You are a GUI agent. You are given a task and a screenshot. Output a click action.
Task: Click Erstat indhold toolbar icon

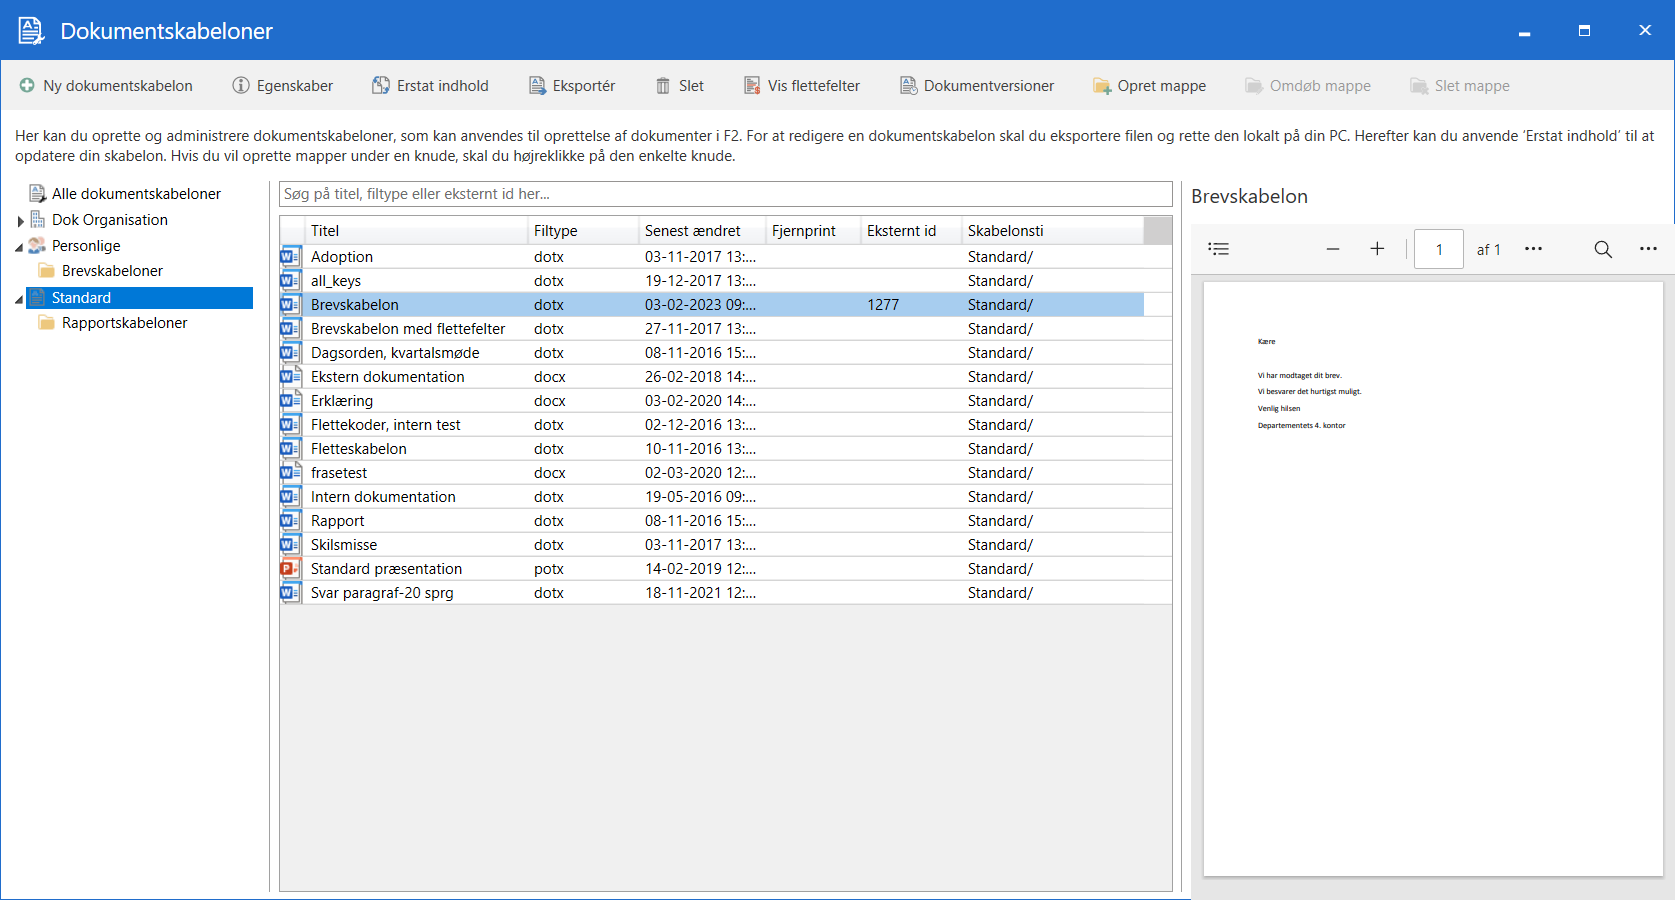tap(381, 86)
